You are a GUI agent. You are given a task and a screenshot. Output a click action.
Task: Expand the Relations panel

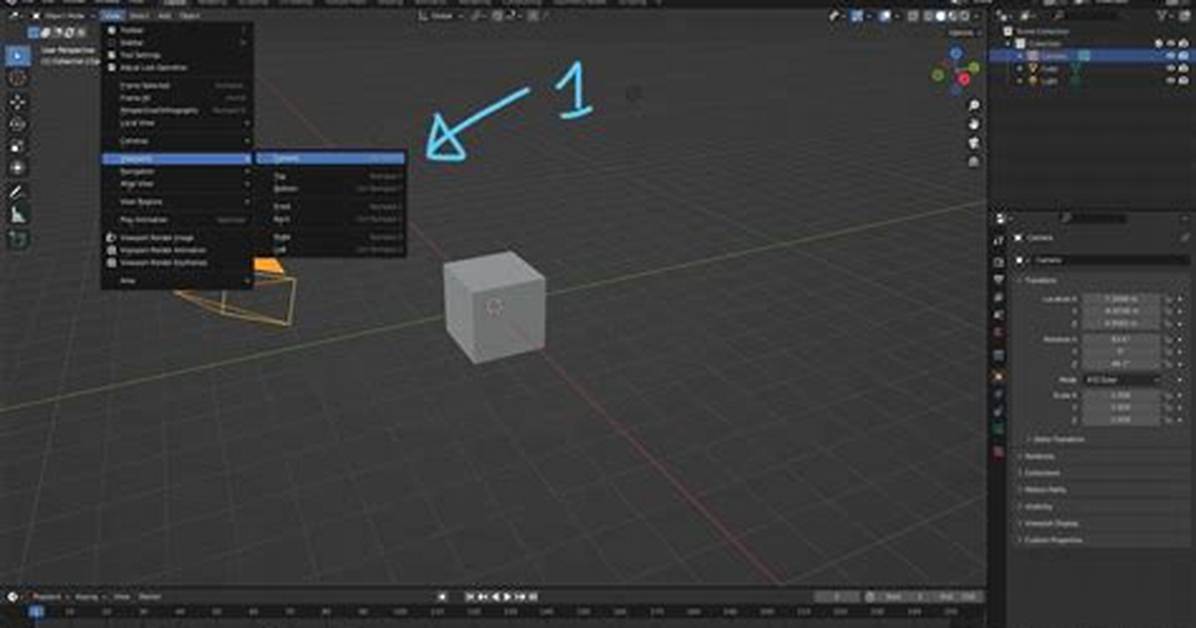[1039, 456]
